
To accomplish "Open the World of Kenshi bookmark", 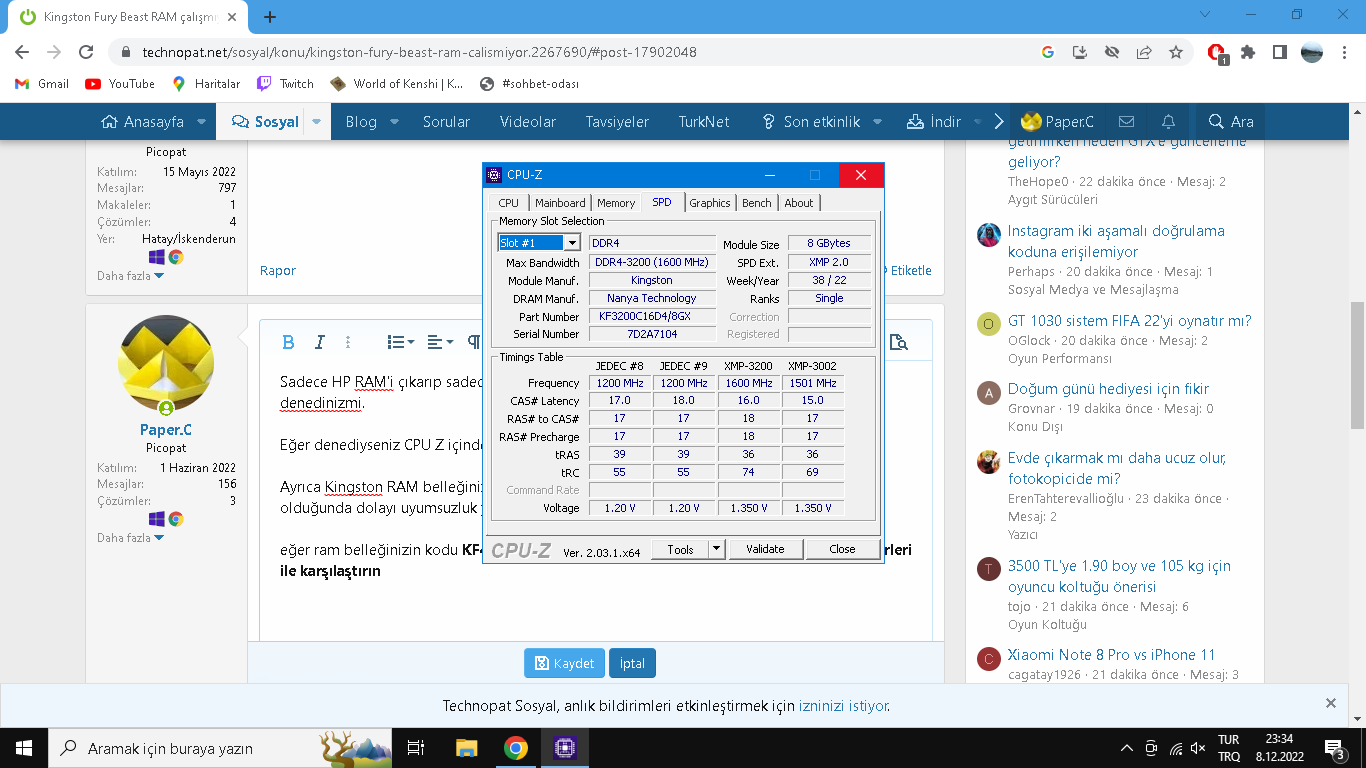I will coord(397,84).
